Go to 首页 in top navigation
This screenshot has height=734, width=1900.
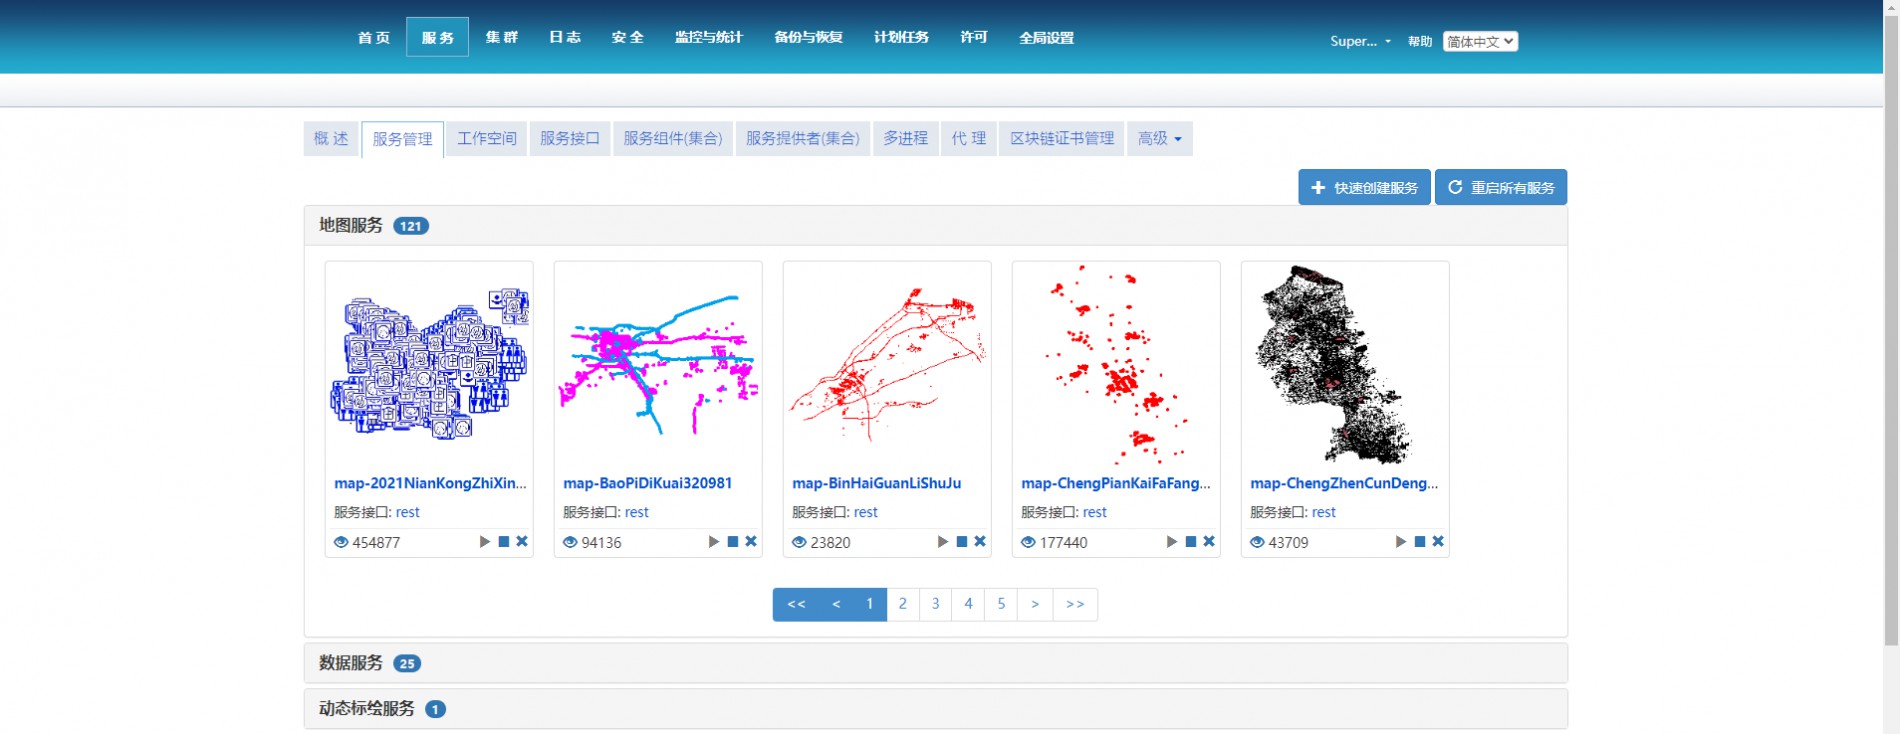pyautogui.click(x=374, y=37)
